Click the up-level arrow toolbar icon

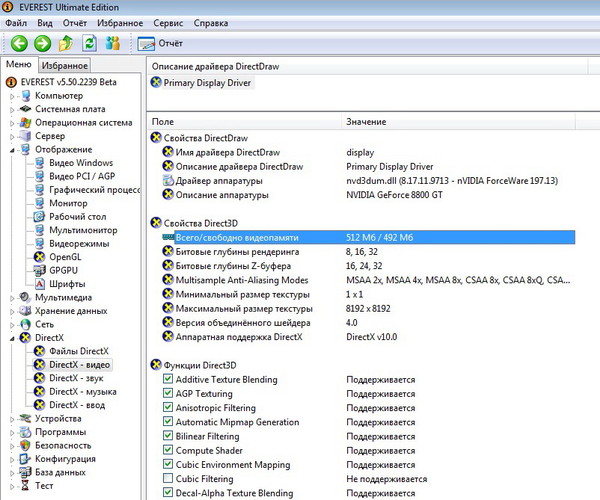click(66, 43)
